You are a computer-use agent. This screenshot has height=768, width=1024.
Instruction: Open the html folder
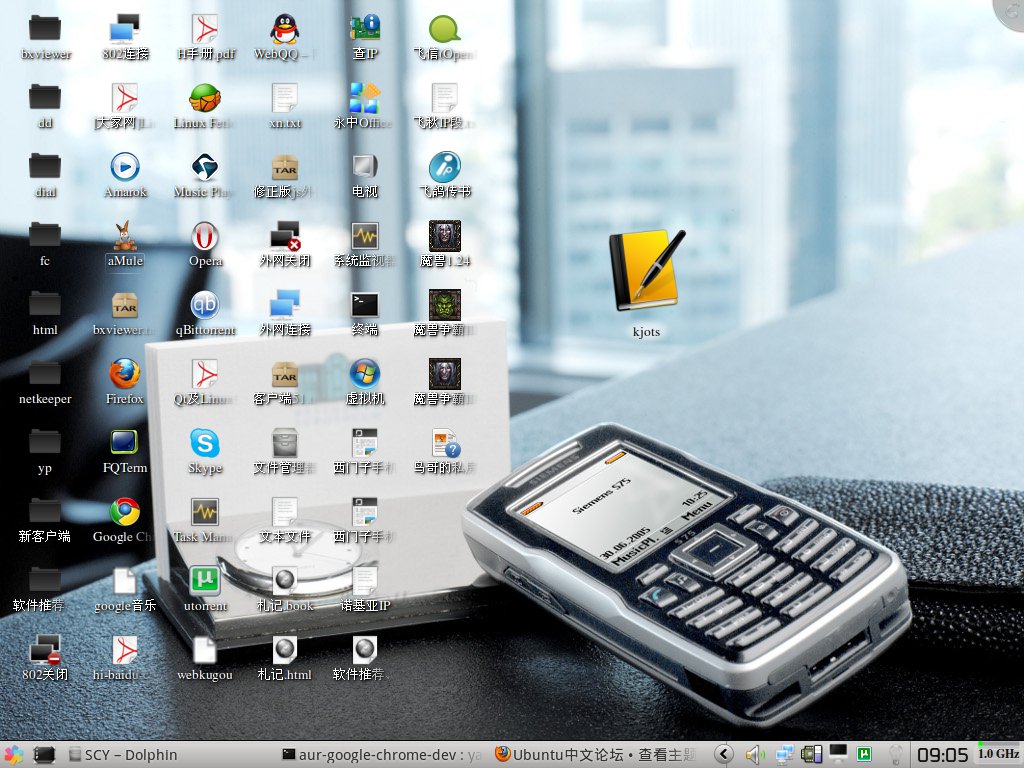pyautogui.click(x=45, y=306)
